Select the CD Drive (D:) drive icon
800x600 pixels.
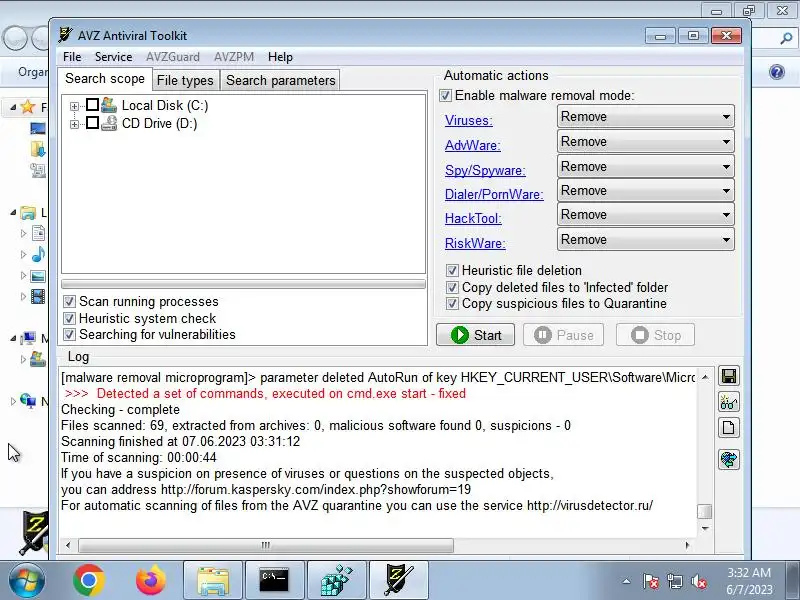[109, 123]
